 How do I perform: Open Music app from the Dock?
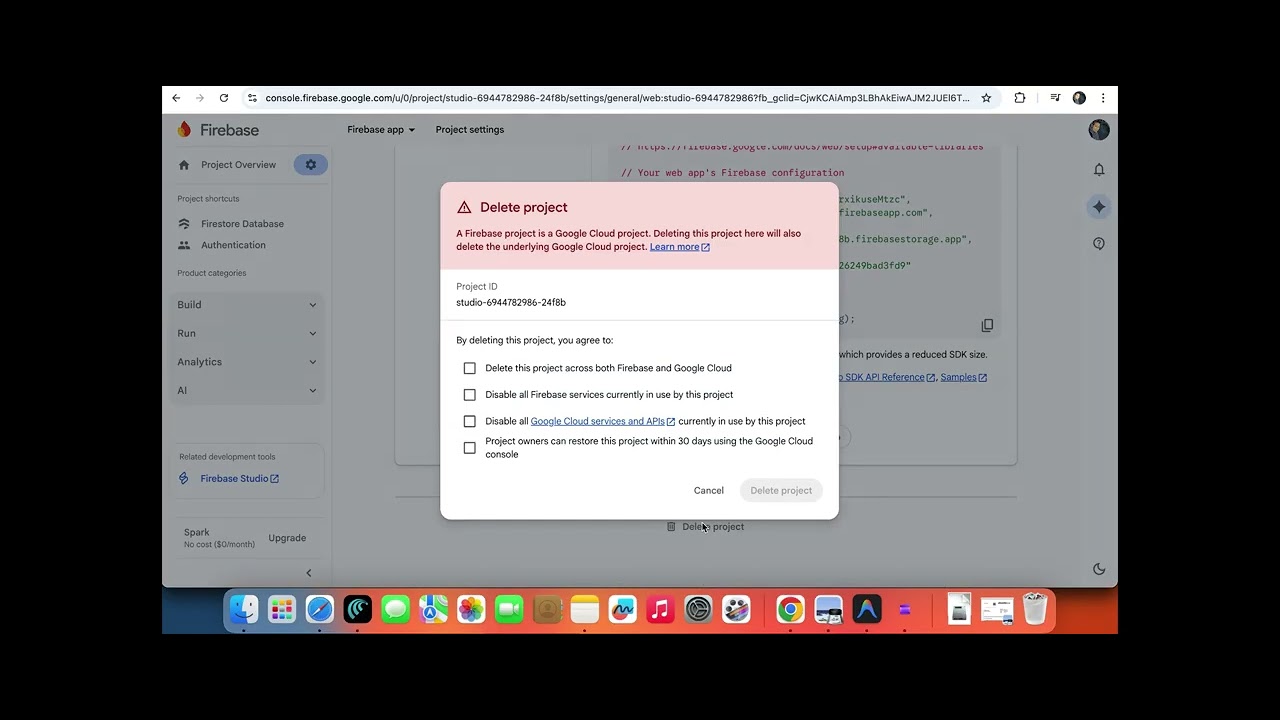660,609
